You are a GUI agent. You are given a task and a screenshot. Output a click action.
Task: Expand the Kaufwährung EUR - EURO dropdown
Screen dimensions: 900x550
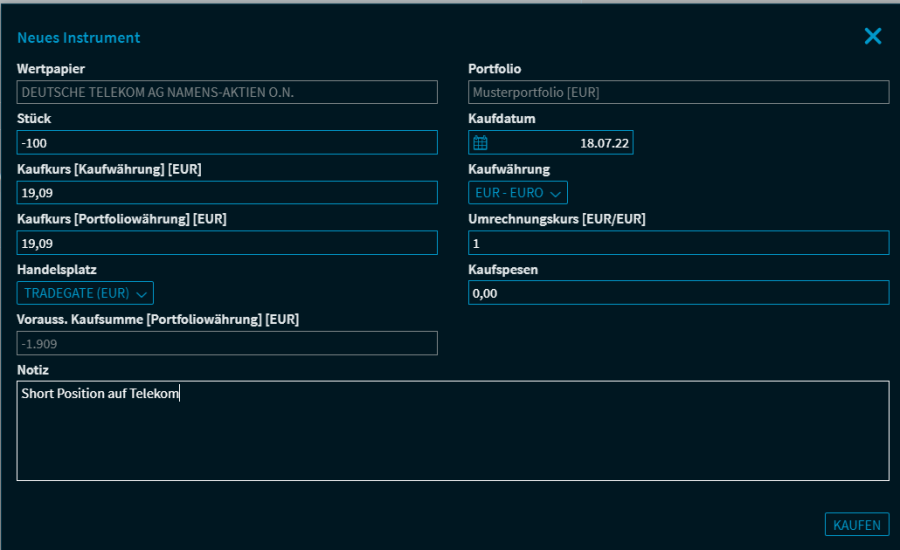click(x=517, y=192)
